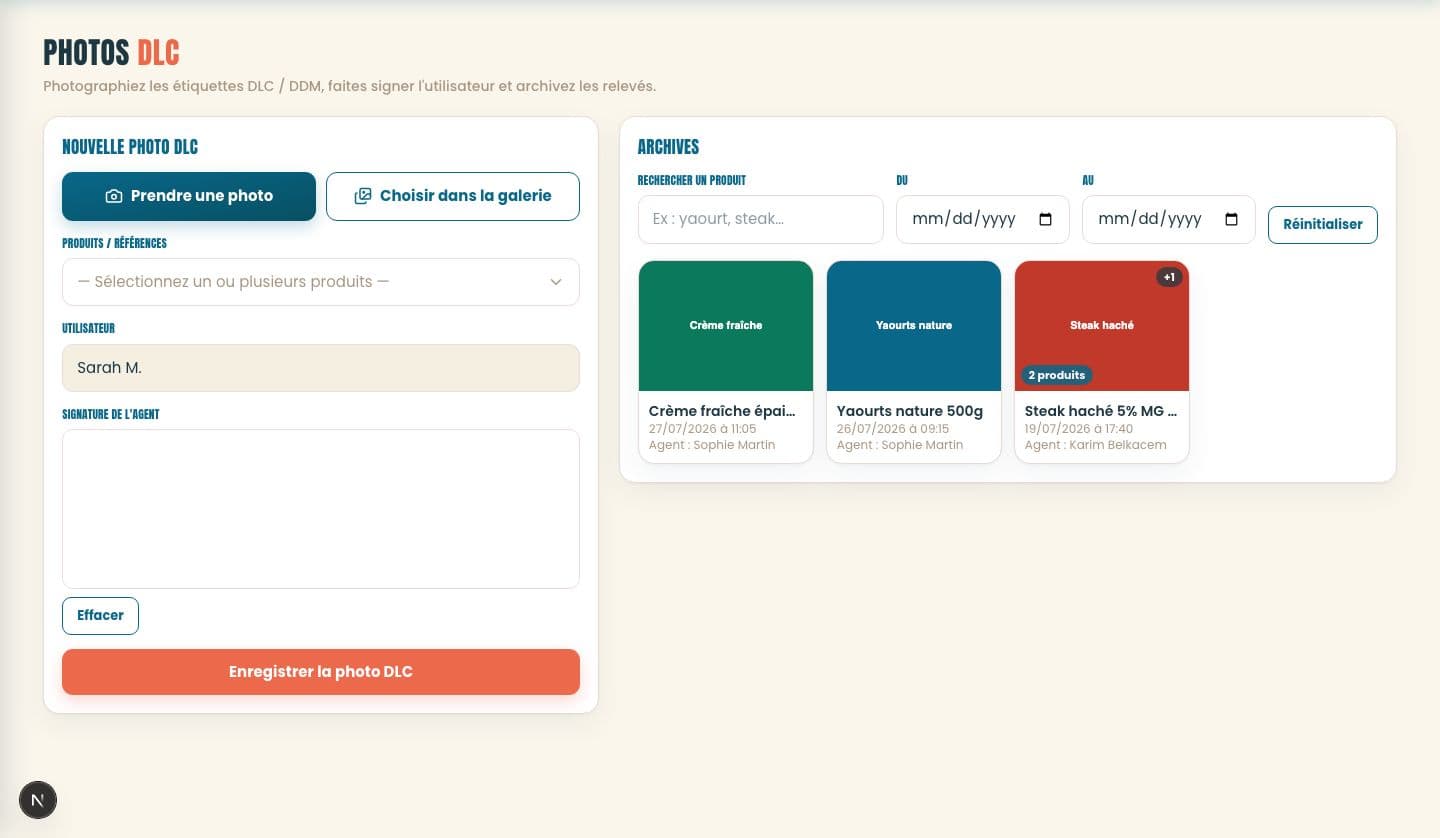Screen dimensions: 1440x838
Task: Open the calendar picker in the Du field
Action: pos(1046,219)
